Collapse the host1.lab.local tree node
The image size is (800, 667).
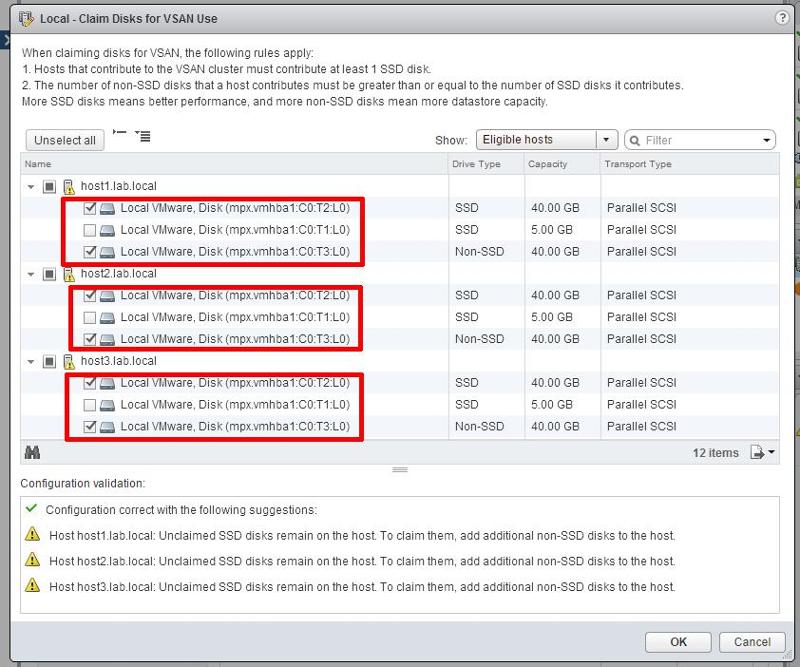(x=31, y=187)
